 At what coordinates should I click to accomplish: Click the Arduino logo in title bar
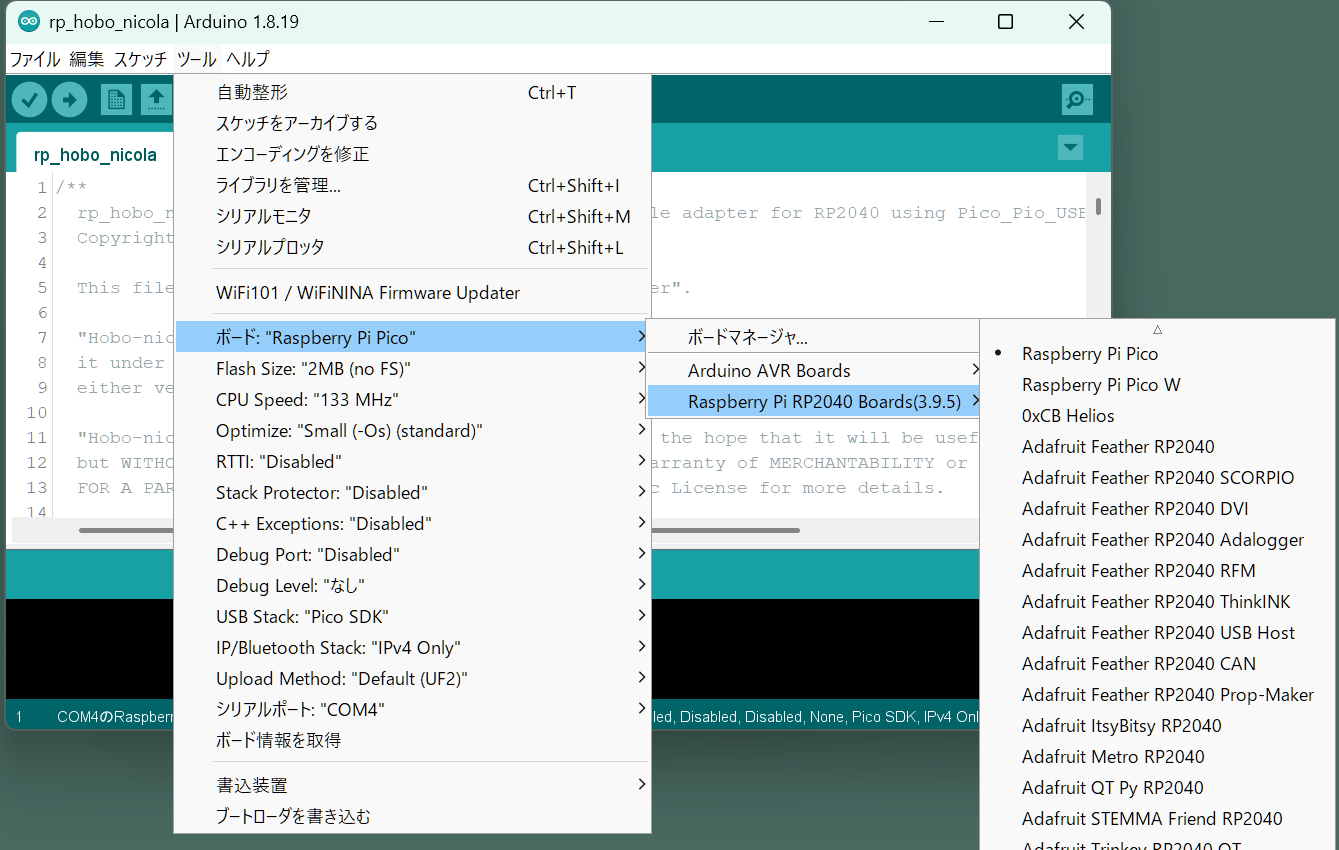click(x=28, y=21)
